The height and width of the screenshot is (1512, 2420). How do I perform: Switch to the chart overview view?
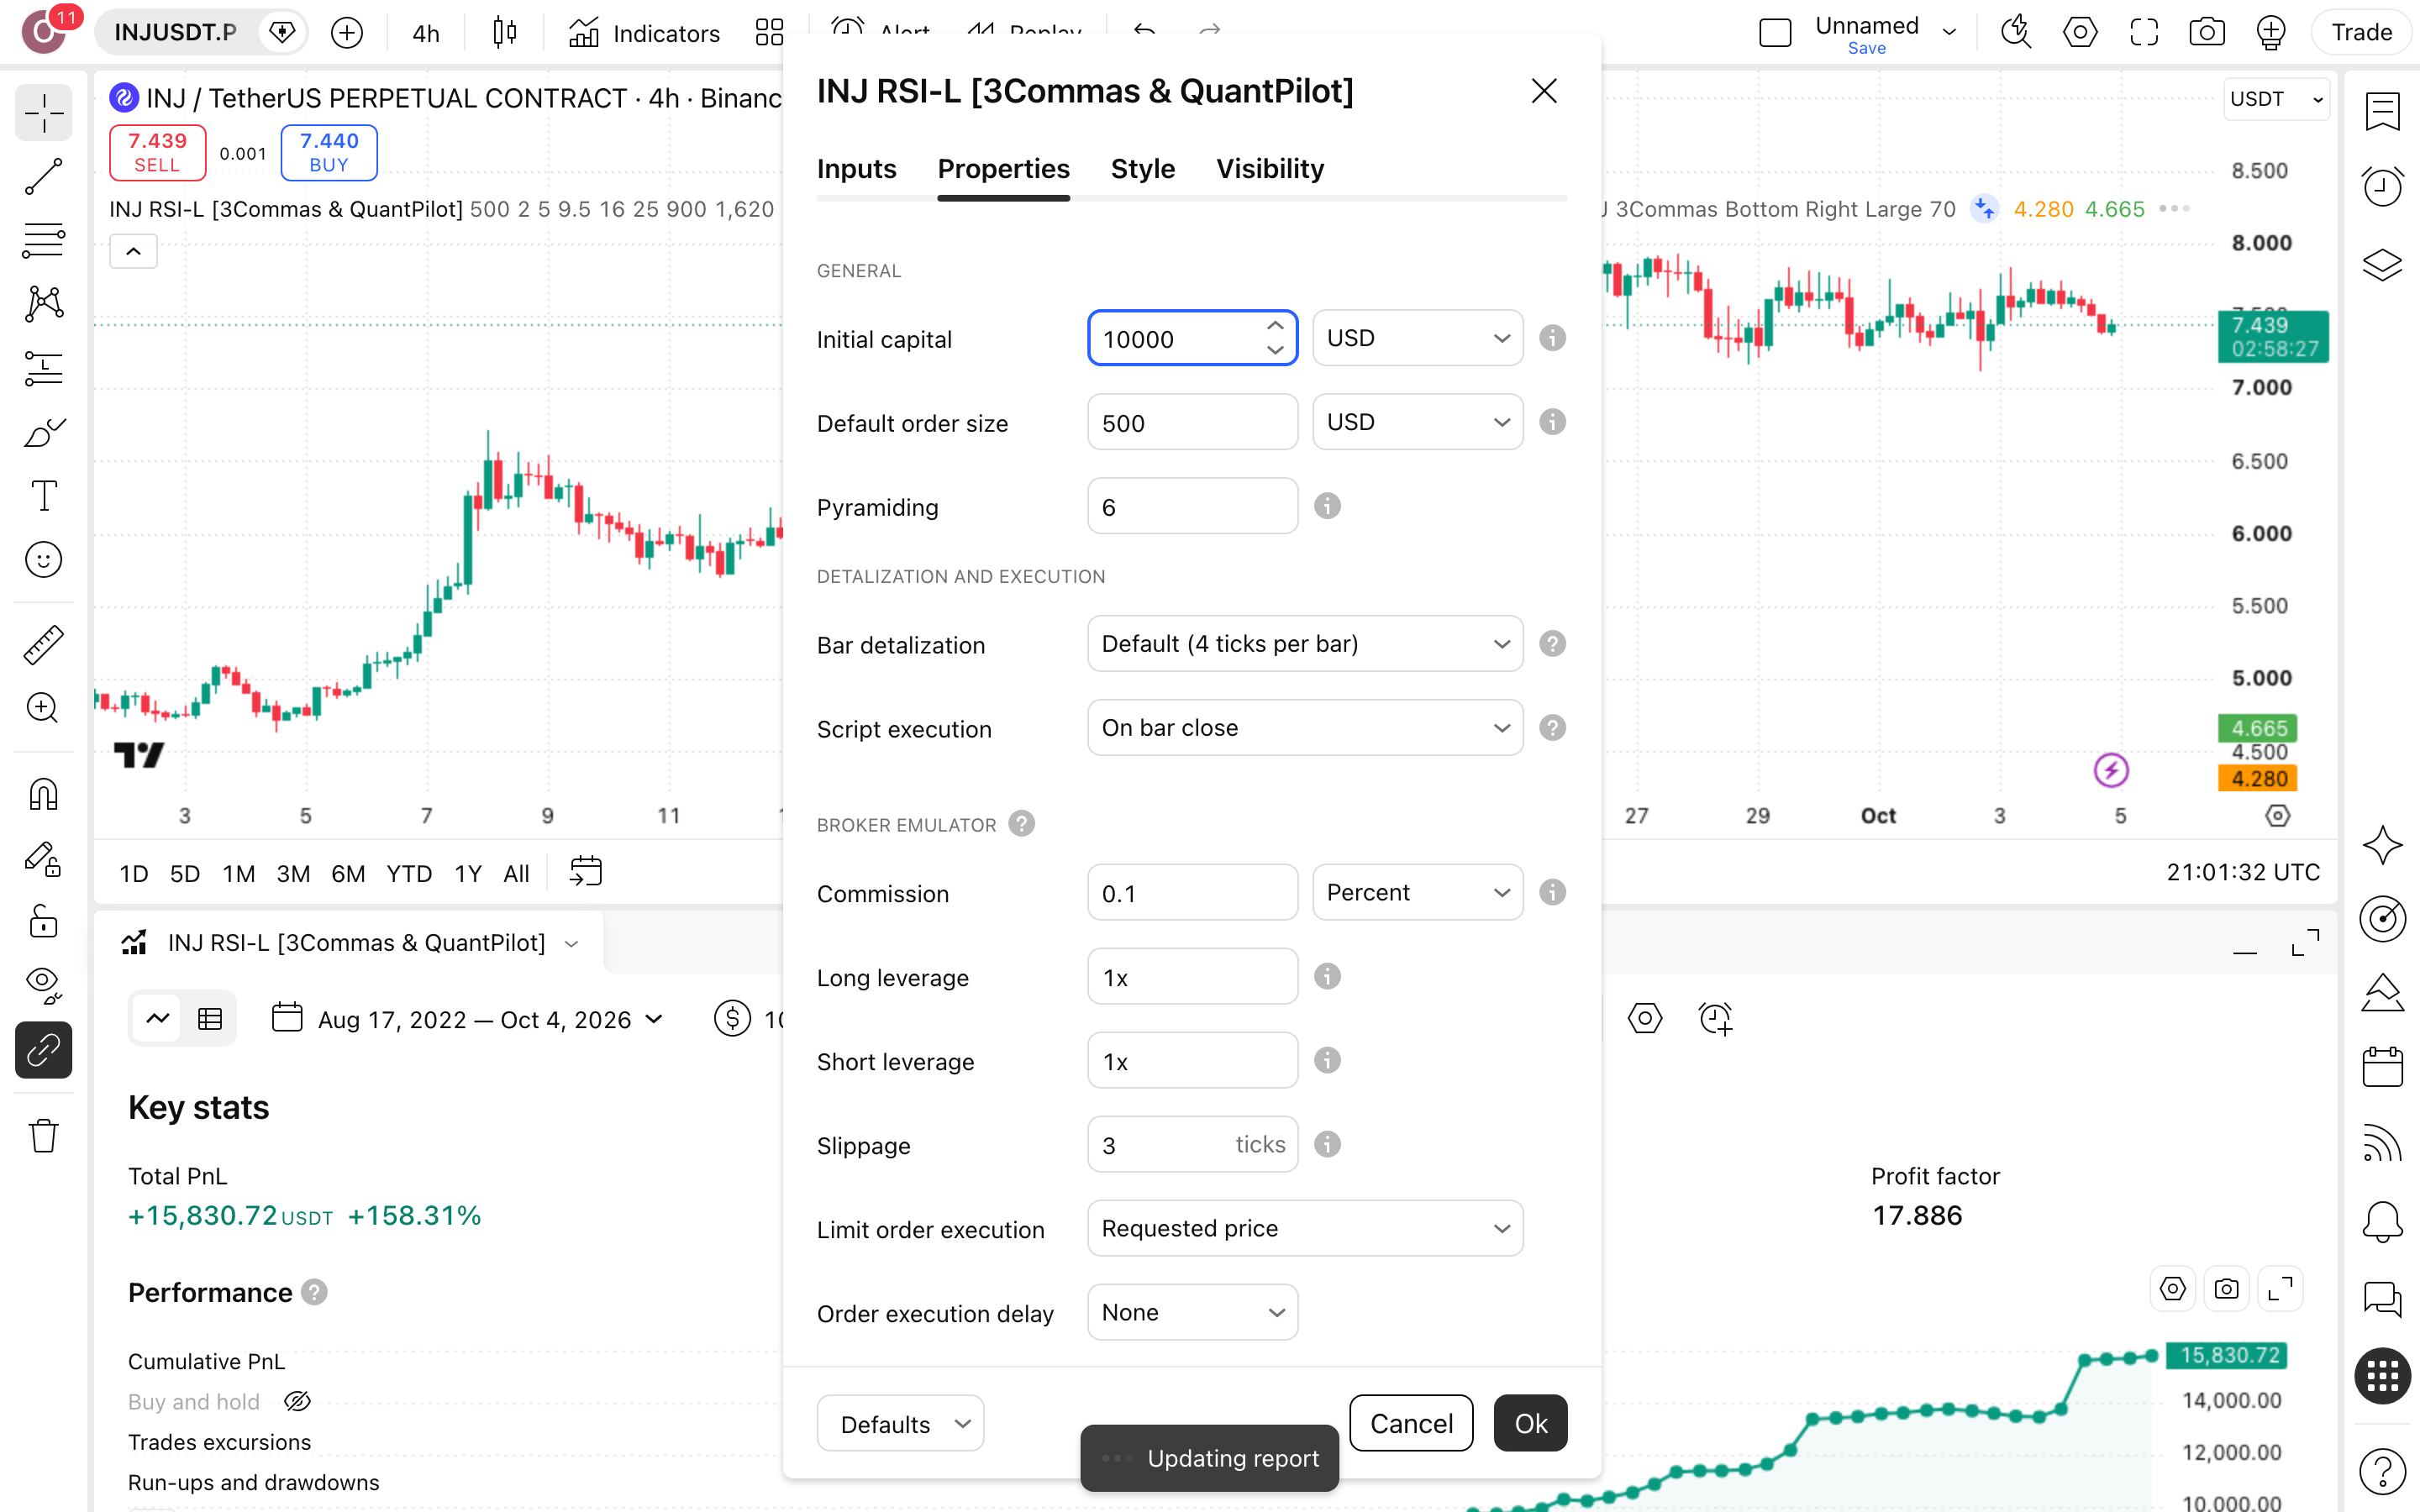tap(157, 1019)
